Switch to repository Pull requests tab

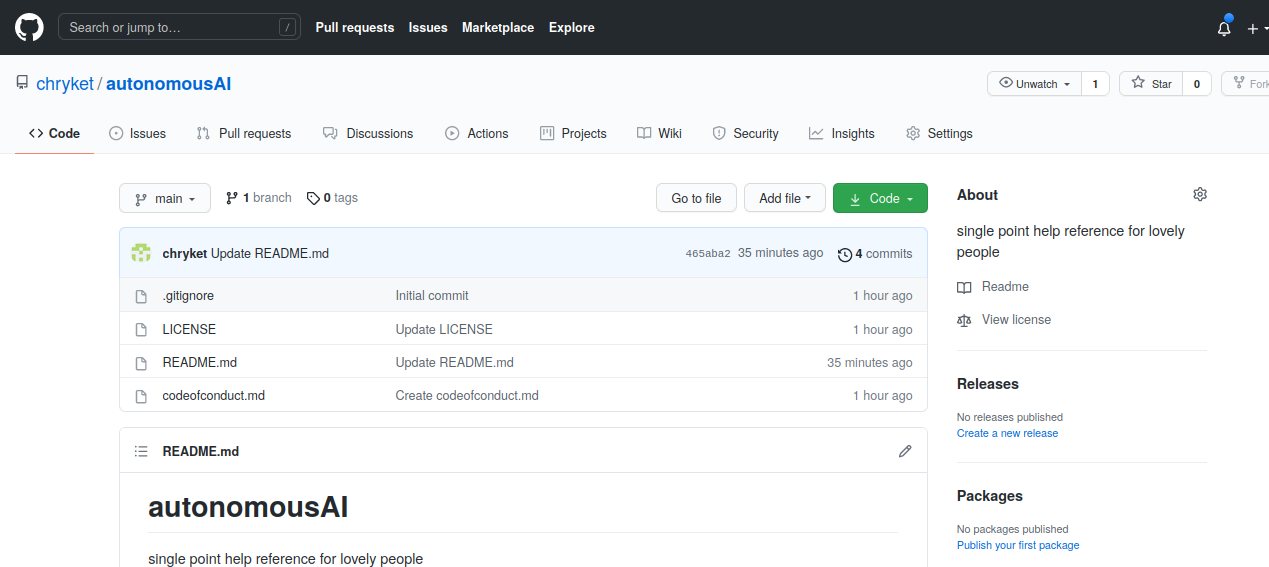[x=244, y=133]
